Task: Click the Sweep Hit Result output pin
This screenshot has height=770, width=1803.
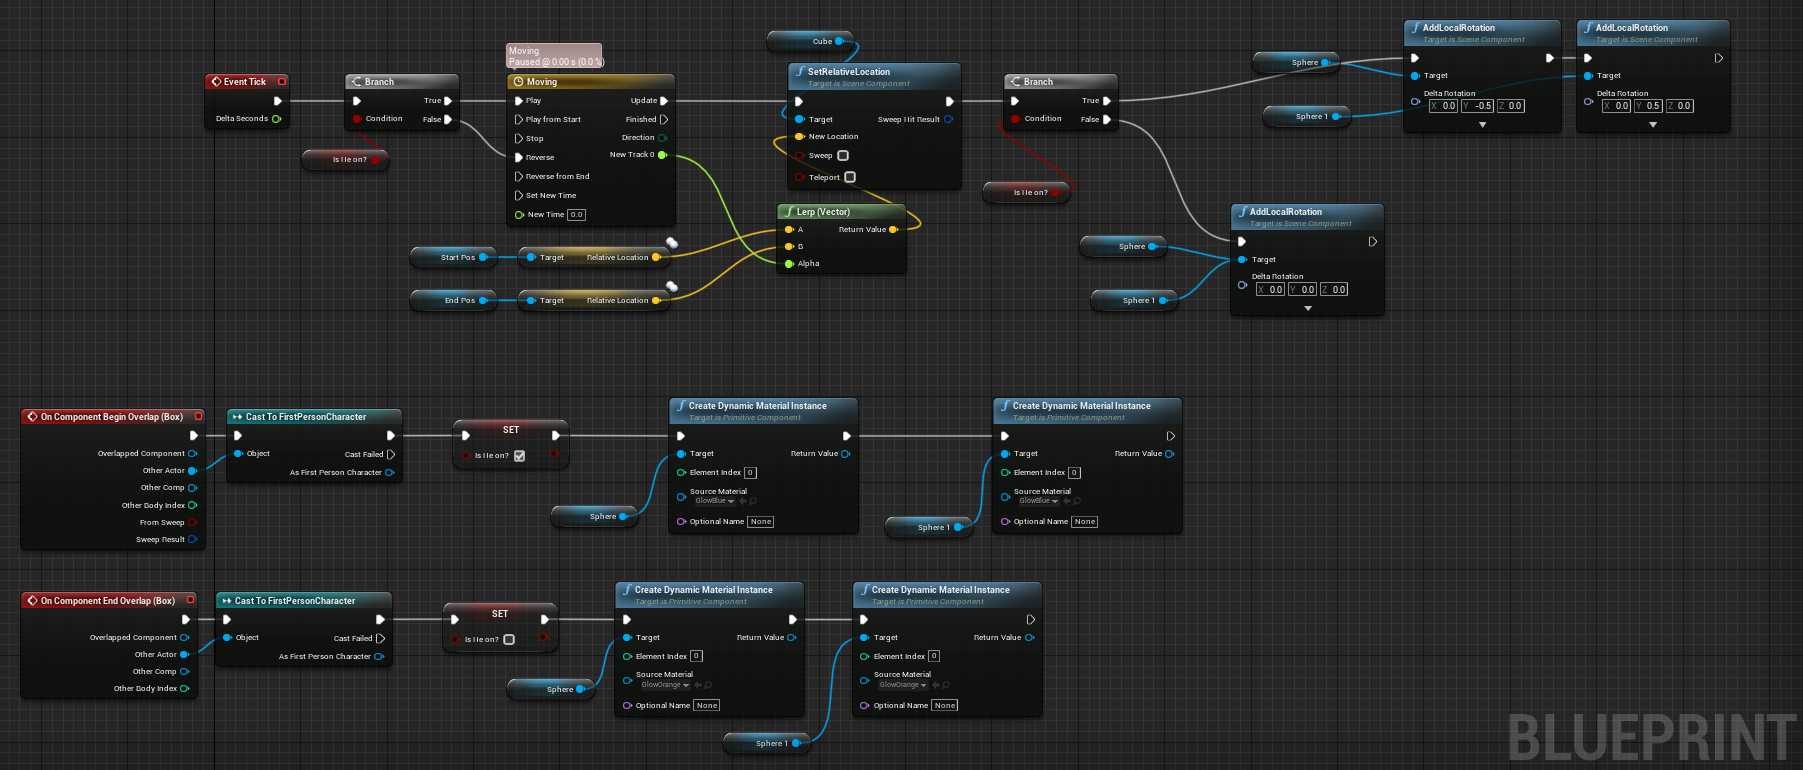Action: click(x=948, y=119)
